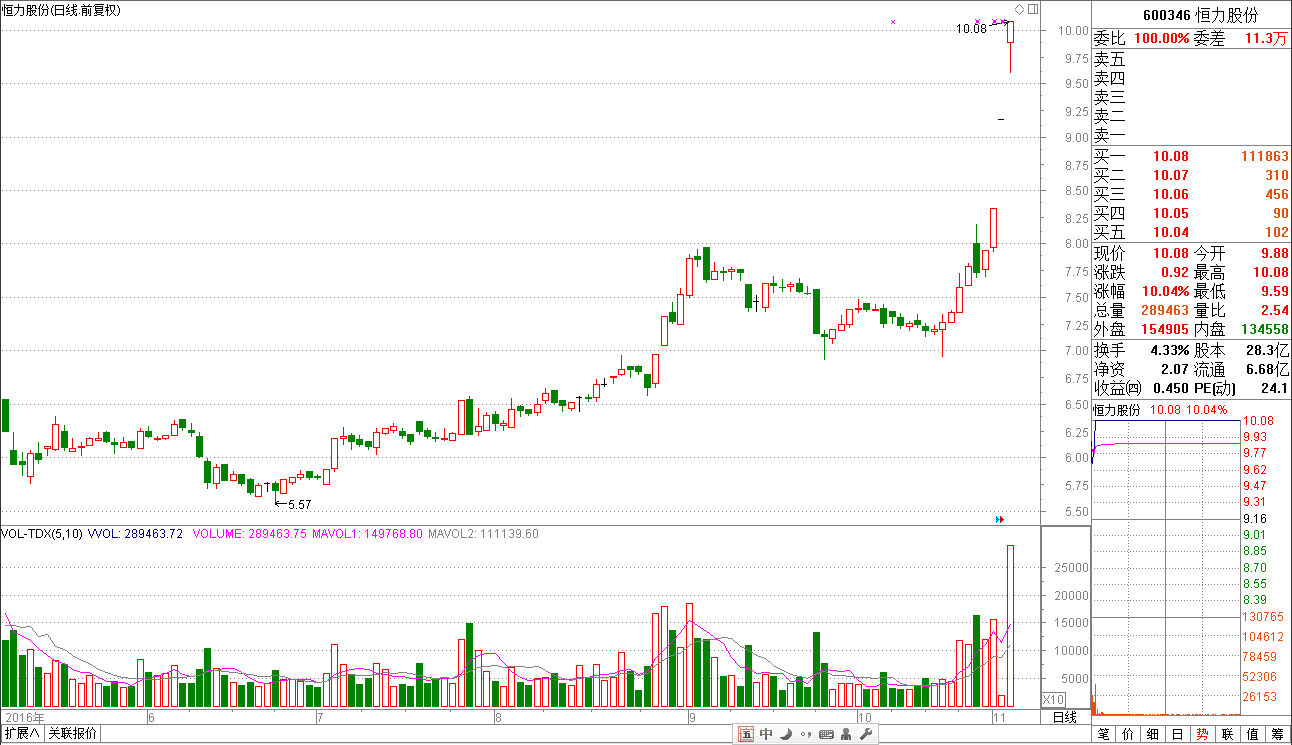Click the 流通 value 6.68亿
The image size is (1292, 745).
[x=1267, y=369]
